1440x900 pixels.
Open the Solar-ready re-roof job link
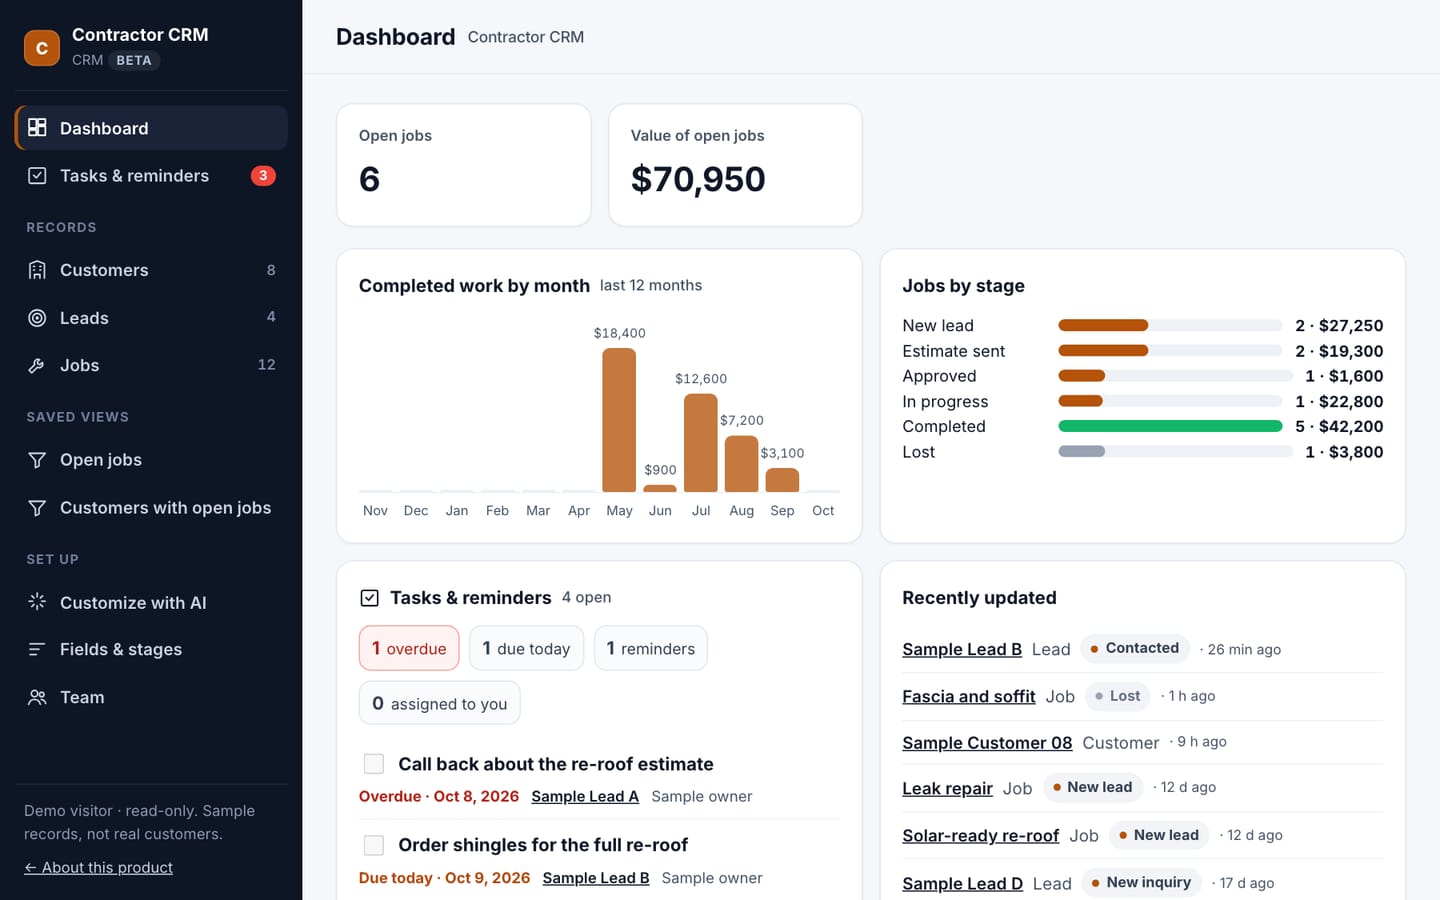point(980,835)
